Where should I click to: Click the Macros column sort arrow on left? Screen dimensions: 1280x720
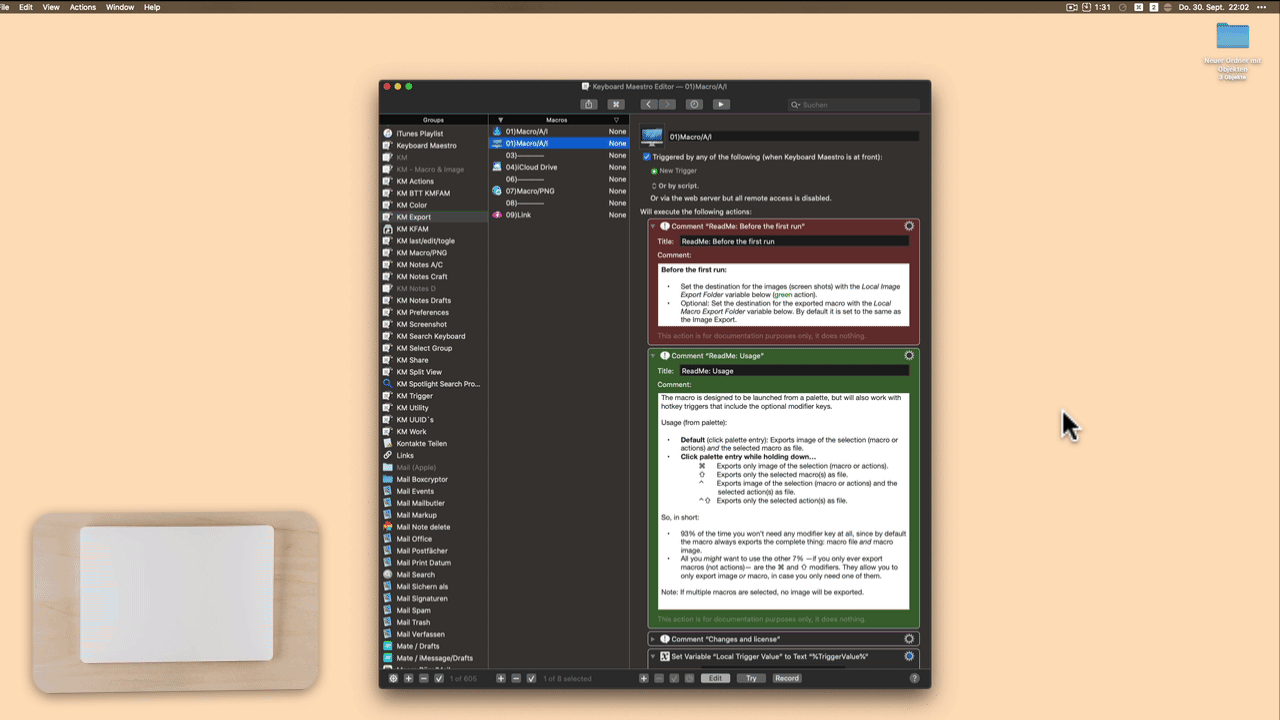pyautogui.click(x=500, y=120)
